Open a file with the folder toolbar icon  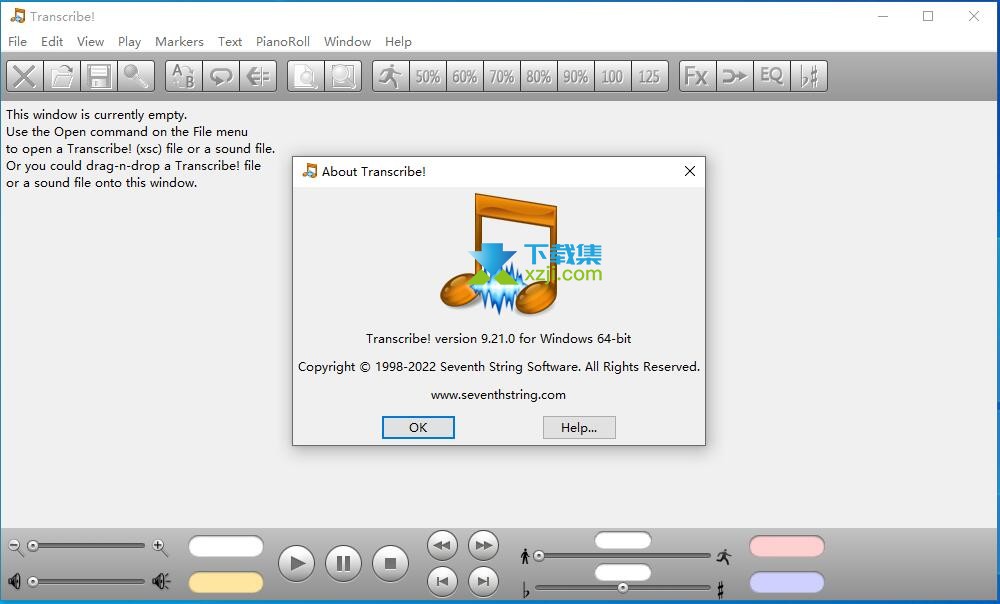[x=62, y=77]
